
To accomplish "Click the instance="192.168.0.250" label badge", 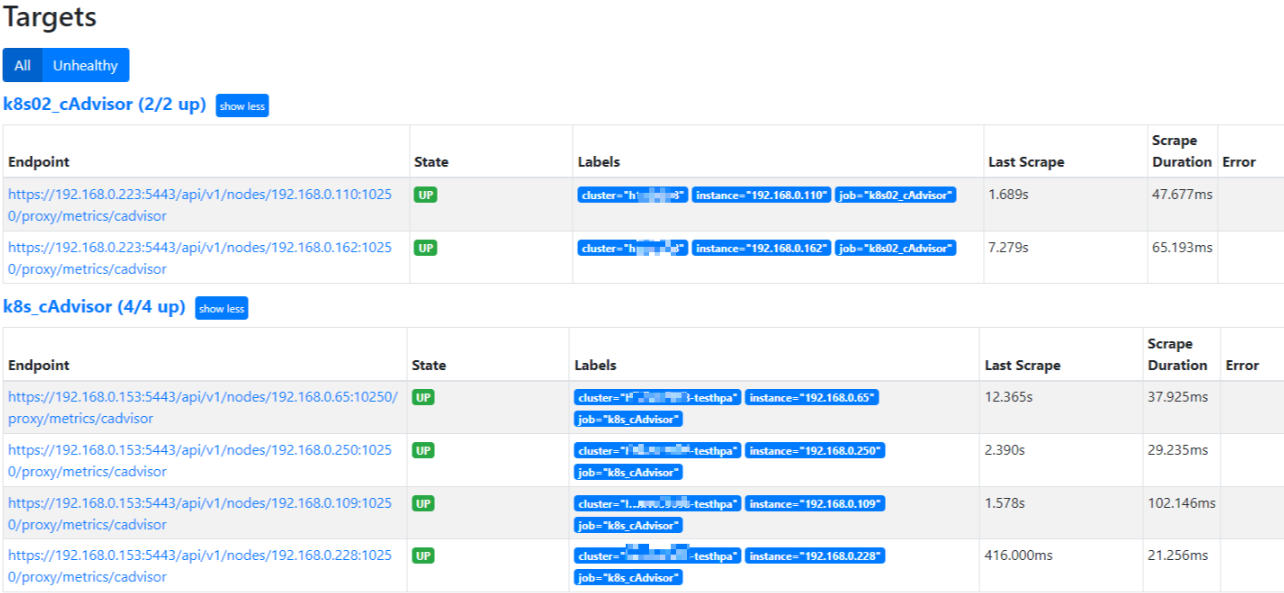I will click(x=815, y=451).
